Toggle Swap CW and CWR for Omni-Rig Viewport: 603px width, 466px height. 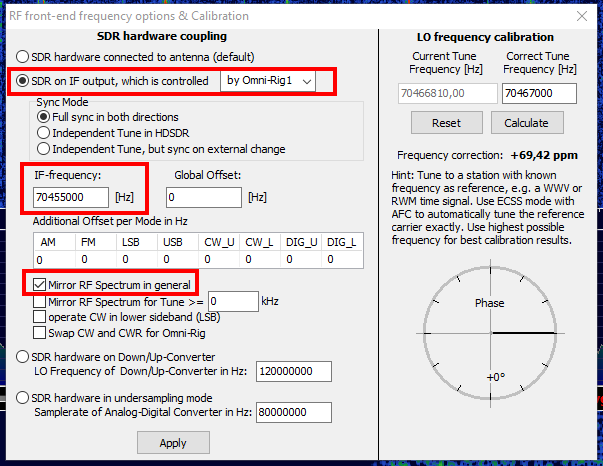click(x=40, y=333)
